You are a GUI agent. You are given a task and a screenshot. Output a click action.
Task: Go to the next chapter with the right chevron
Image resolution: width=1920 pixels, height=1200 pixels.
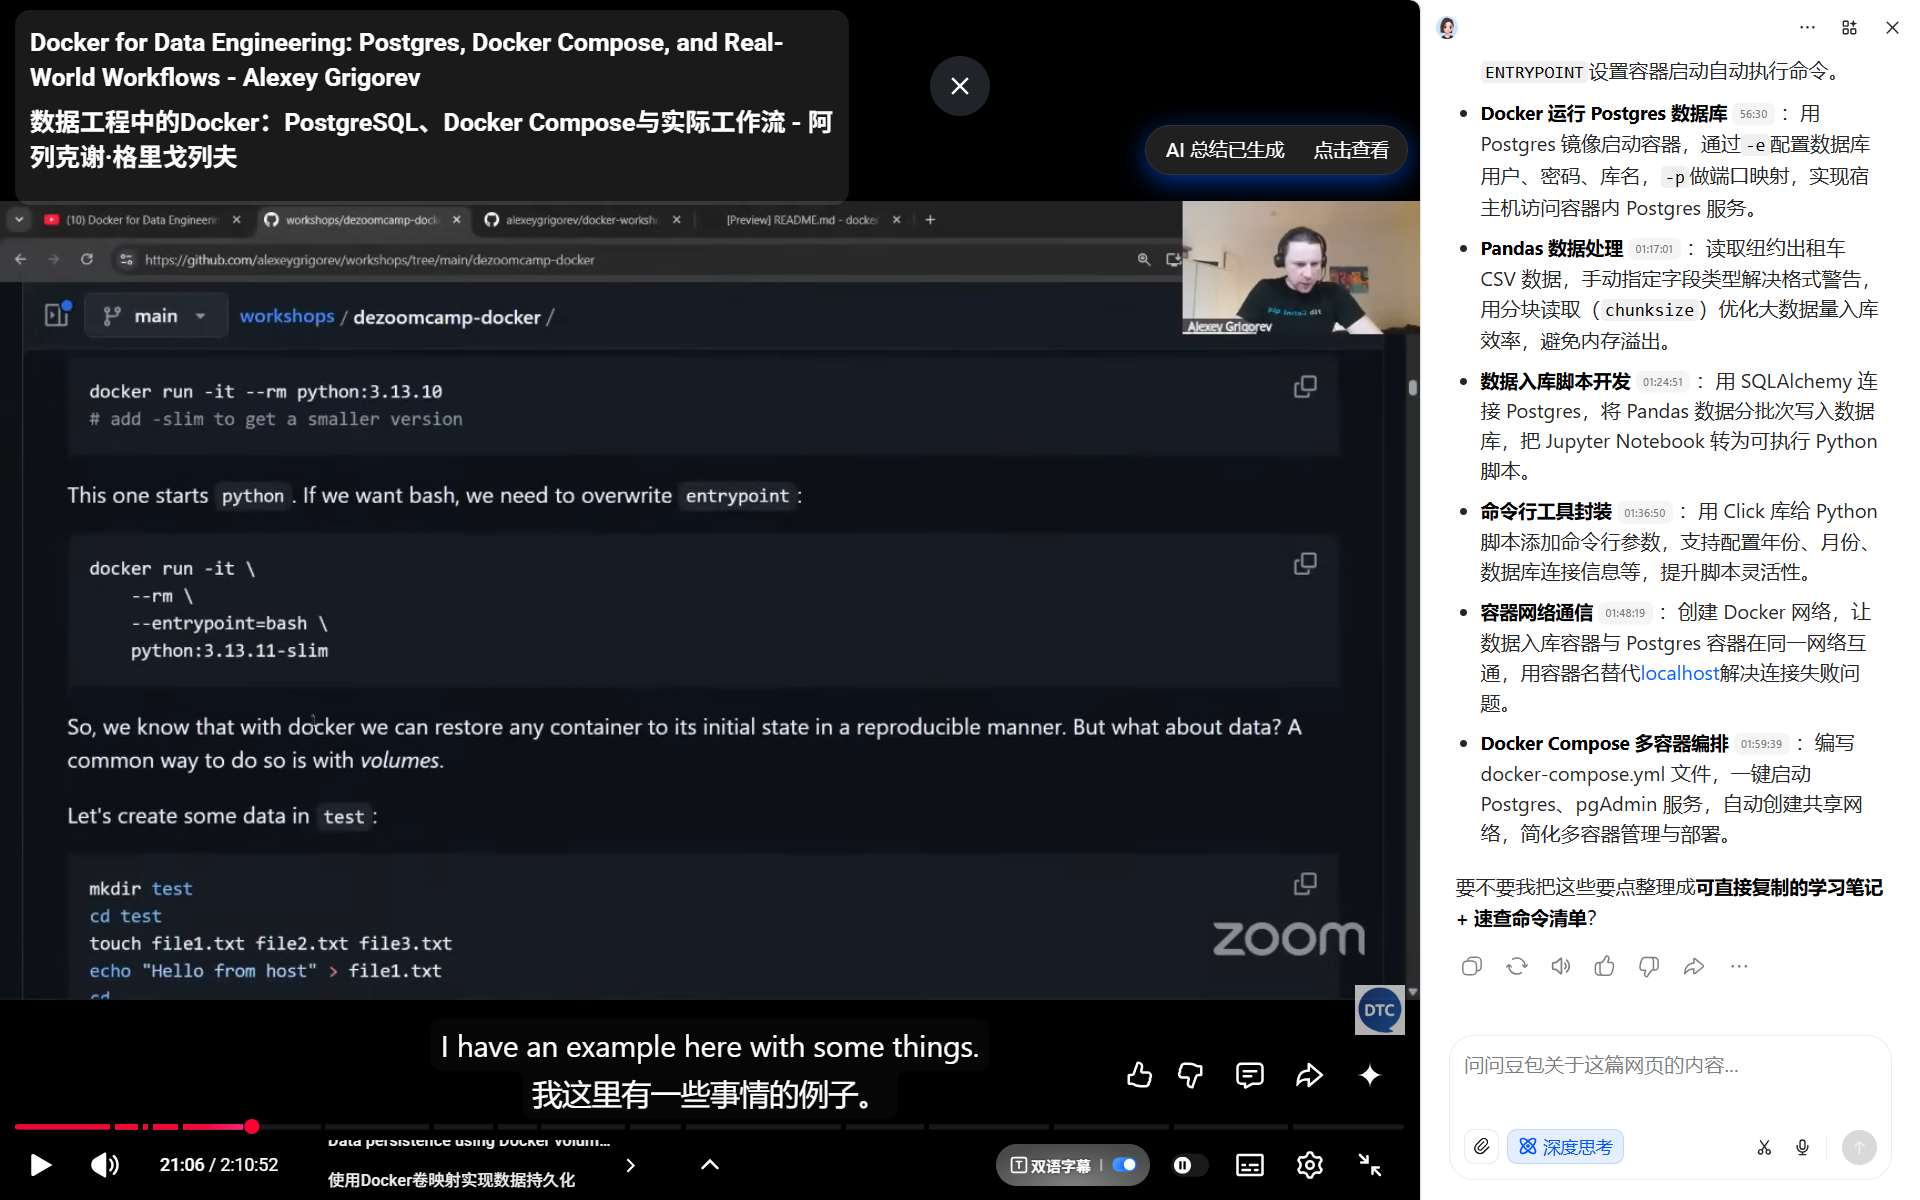click(630, 1165)
